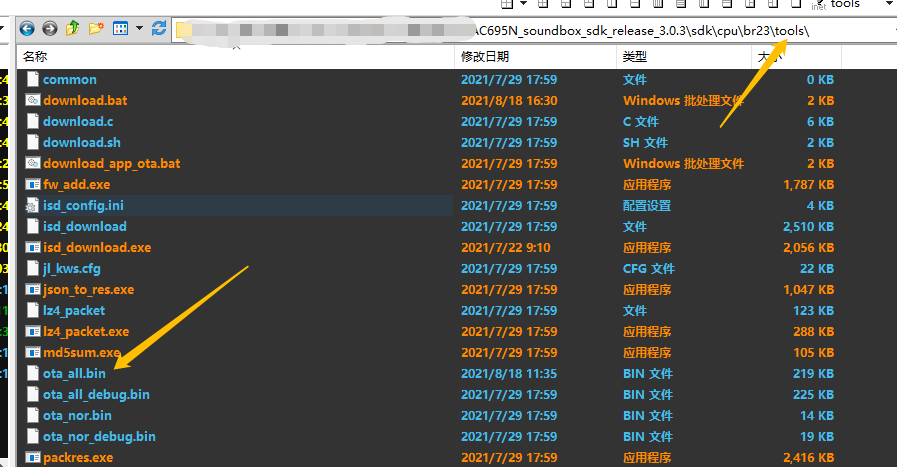897x467 pixels.
Task: Click the common file icon
Action: (33, 80)
